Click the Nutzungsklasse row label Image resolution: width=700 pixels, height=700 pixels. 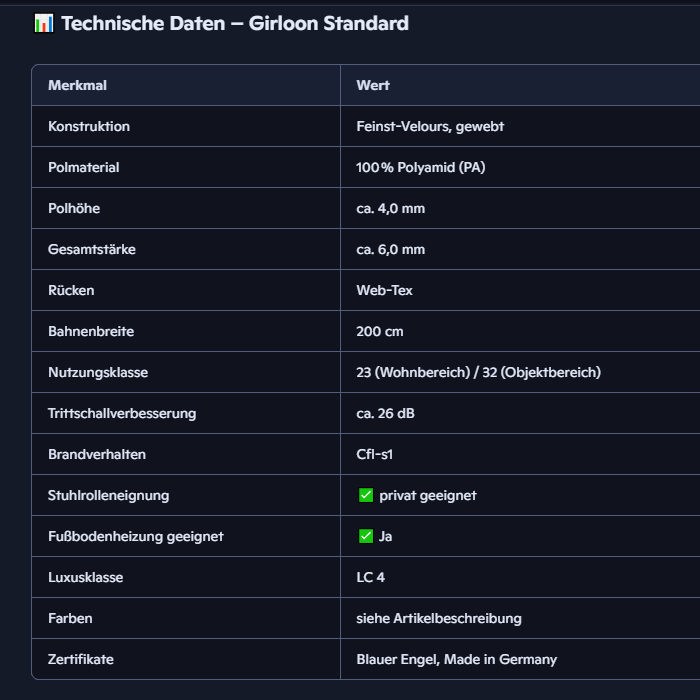(98, 372)
